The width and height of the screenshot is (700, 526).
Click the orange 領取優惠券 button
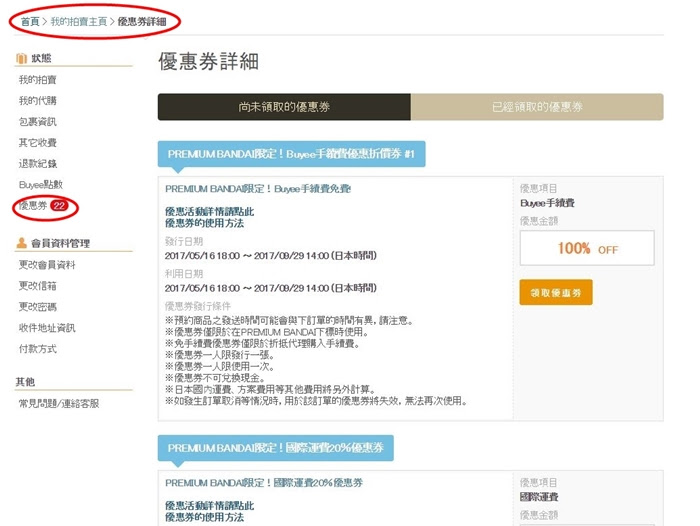pyautogui.click(x=556, y=292)
